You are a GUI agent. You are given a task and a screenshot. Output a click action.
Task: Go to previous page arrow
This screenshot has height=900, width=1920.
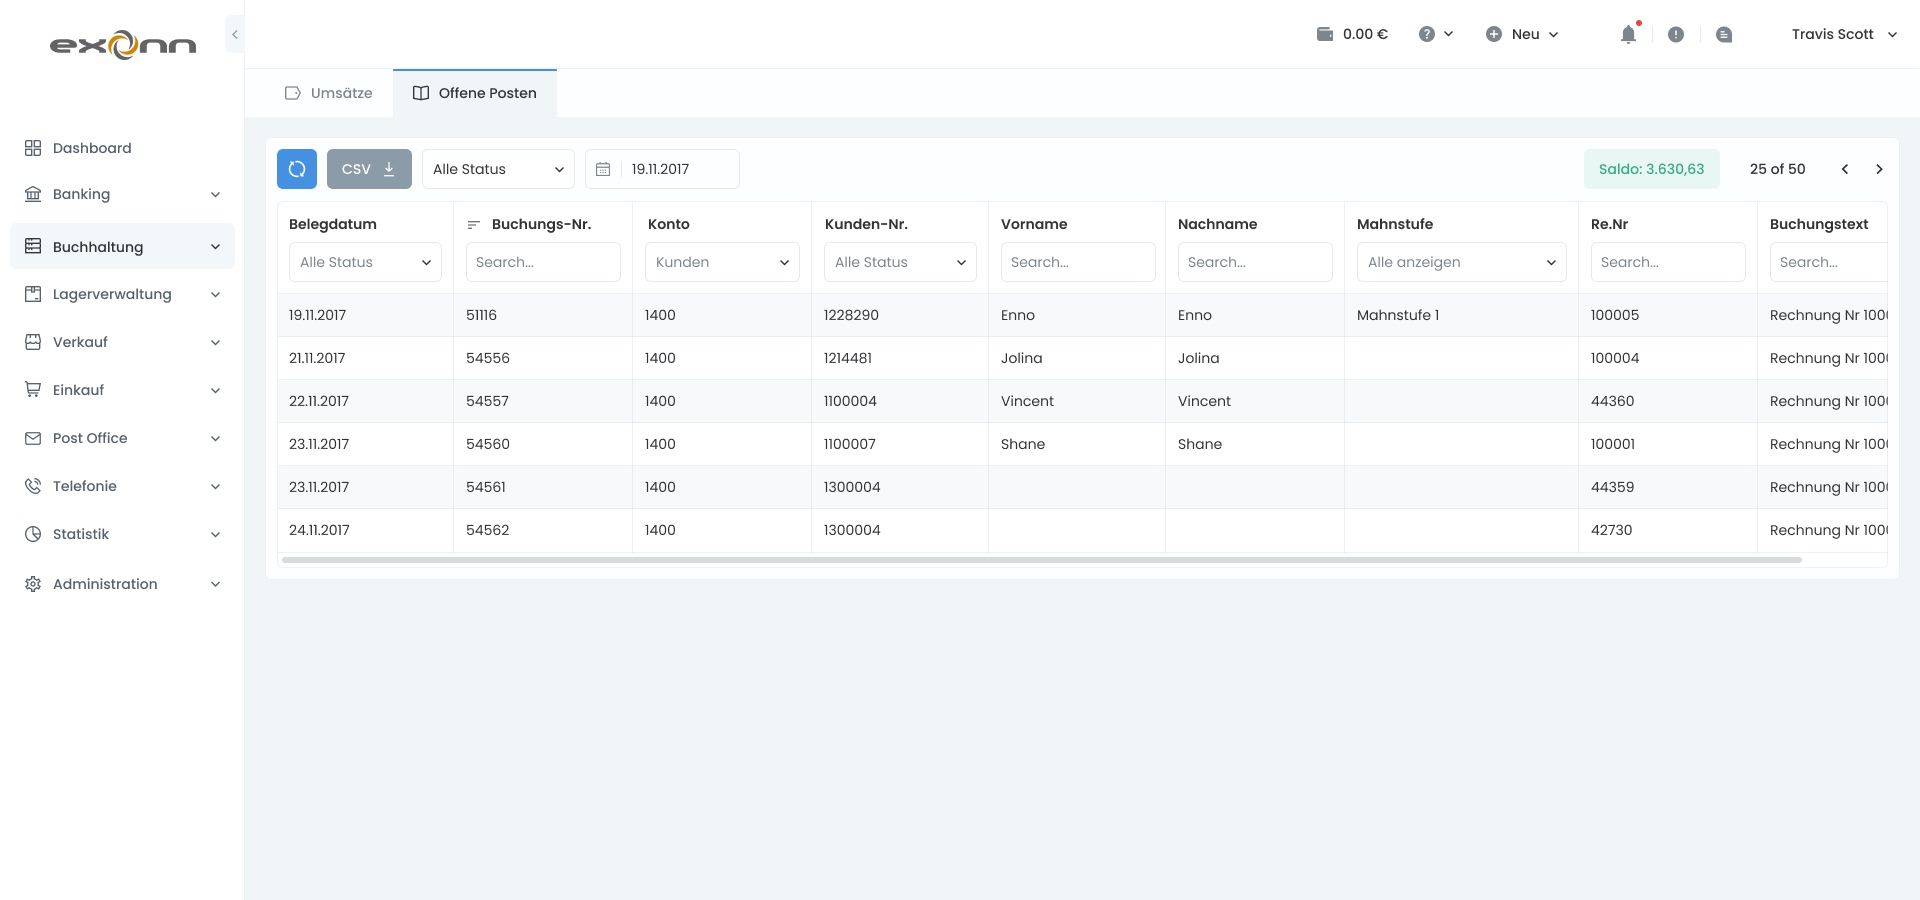pyautogui.click(x=1845, y=169)
